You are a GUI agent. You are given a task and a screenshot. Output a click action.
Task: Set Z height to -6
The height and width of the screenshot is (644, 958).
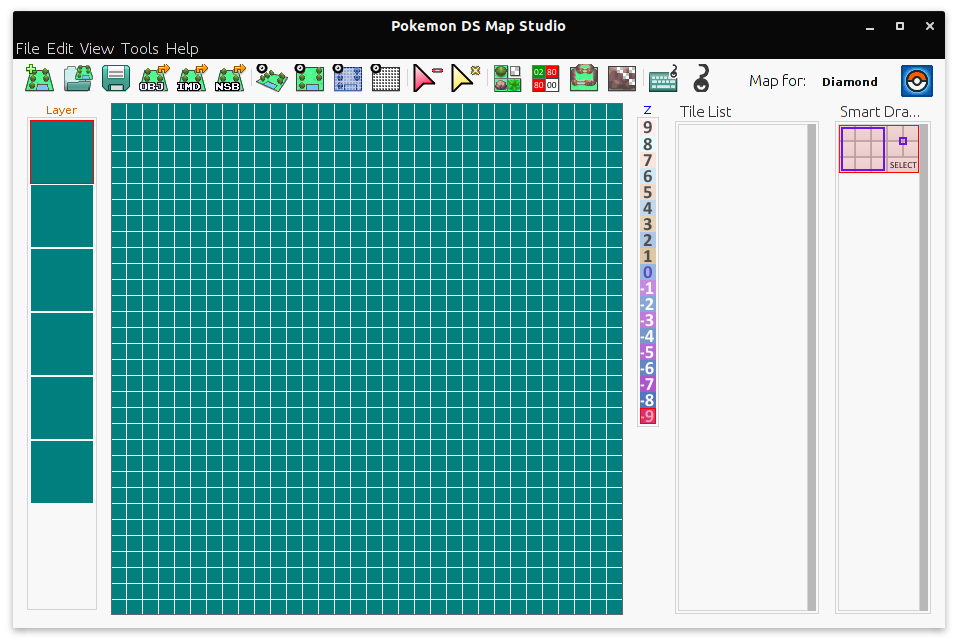(648, 368)
